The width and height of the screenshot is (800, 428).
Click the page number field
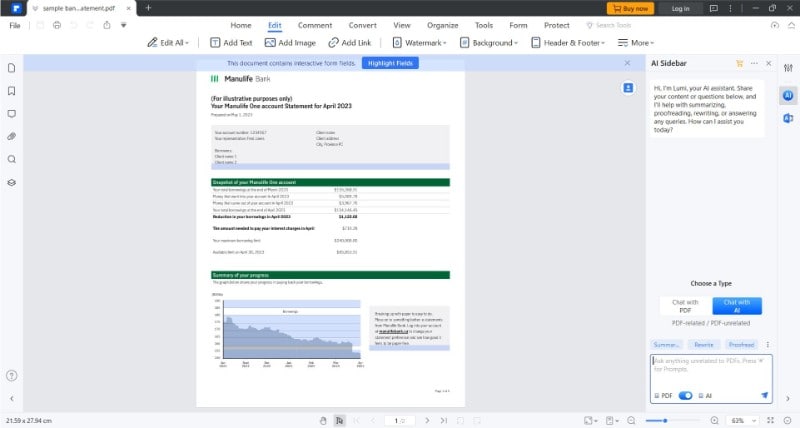pyautogui.click(x=398, y=420)
